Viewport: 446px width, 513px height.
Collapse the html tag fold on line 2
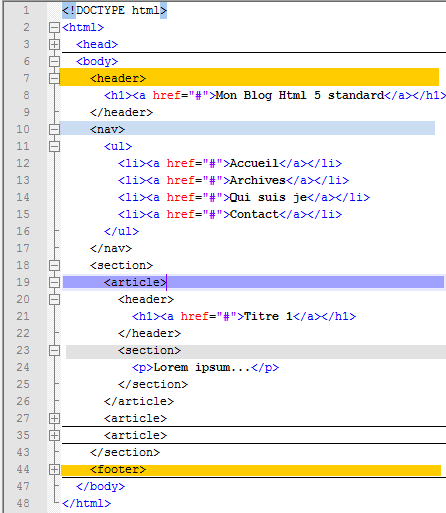pos(54,27)
